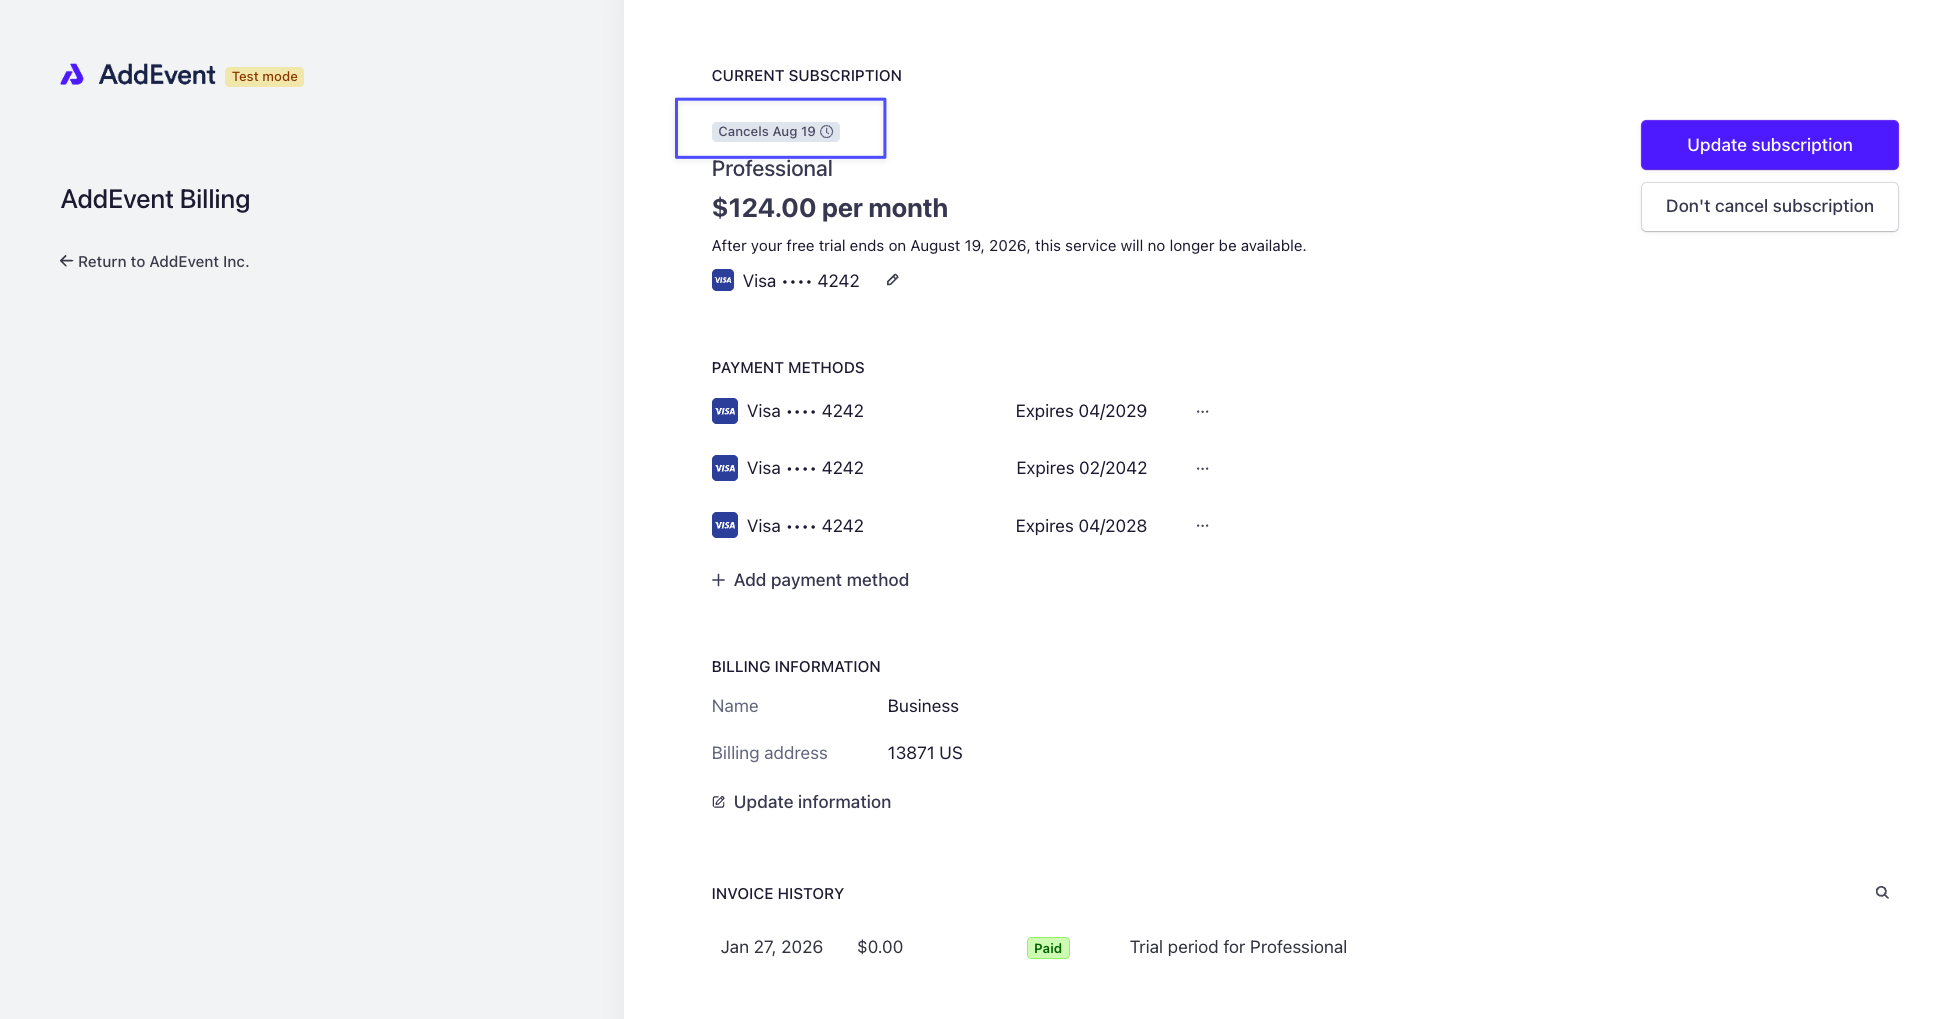Return to AddEvent Inc. link
Image resolution: width=1946 pixels, height=1019 pixels.
pyautogui.click(x=154, y=261)
